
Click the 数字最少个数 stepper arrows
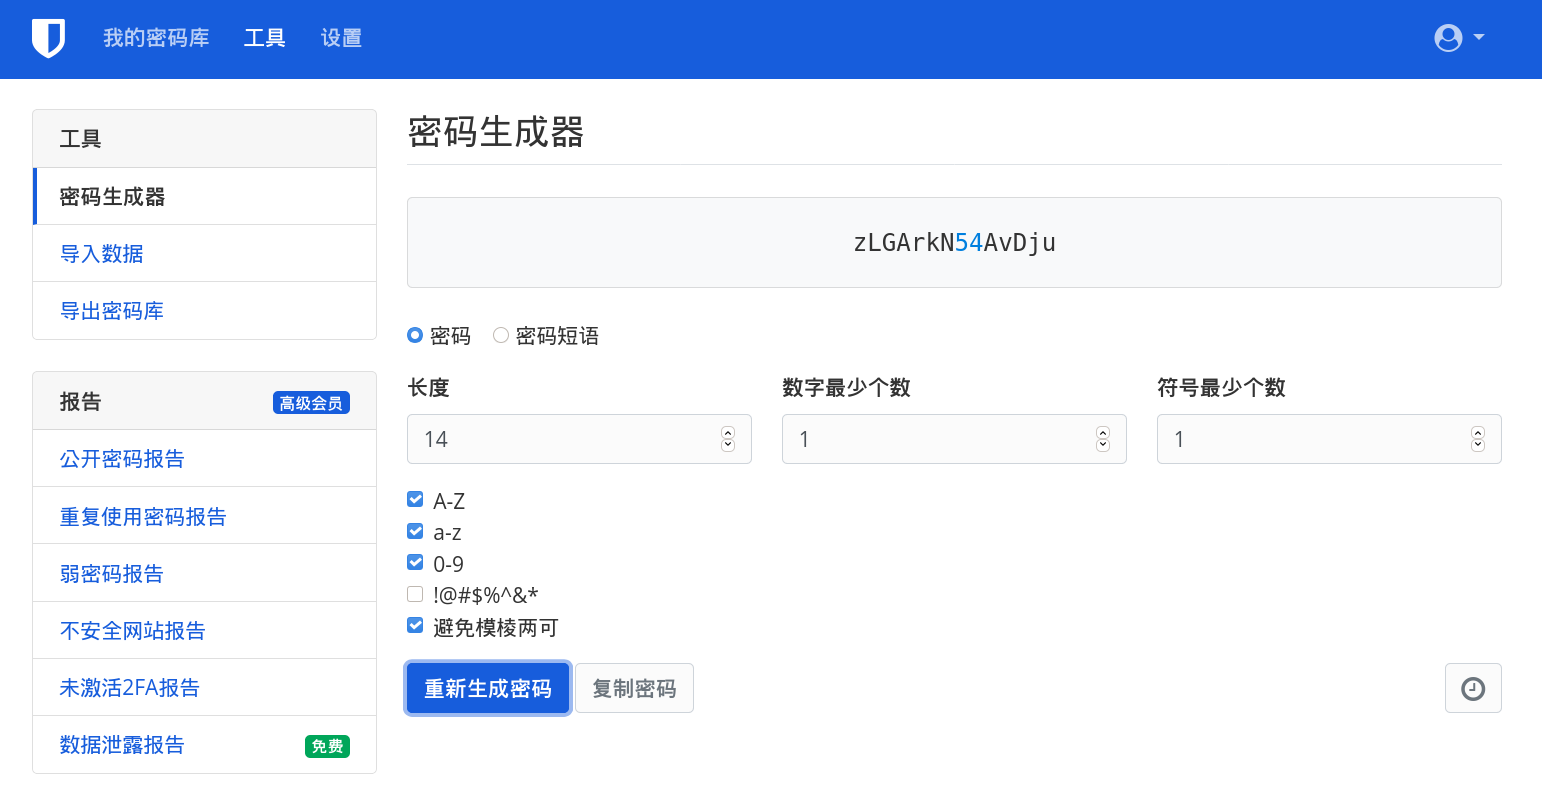coord(1103,439)
